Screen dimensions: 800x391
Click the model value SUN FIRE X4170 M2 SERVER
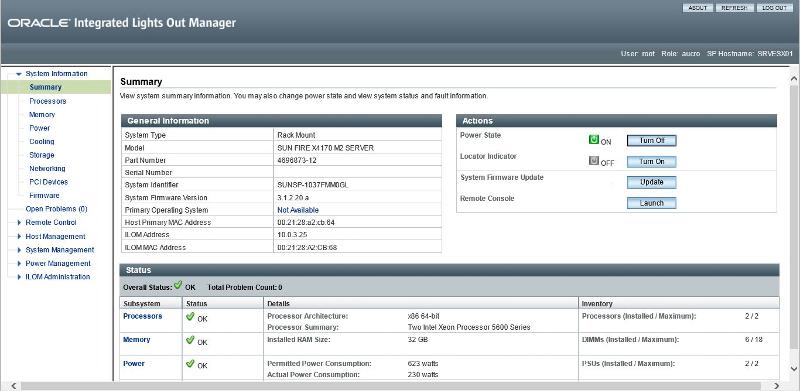pyautogui.click(x=326, y=148)
